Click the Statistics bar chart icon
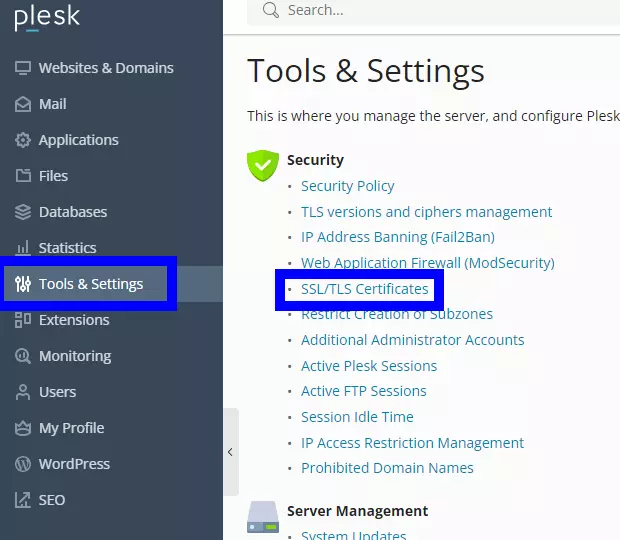Image resolution: width=620 pixels, height=540 pixels. click(23, 248)
